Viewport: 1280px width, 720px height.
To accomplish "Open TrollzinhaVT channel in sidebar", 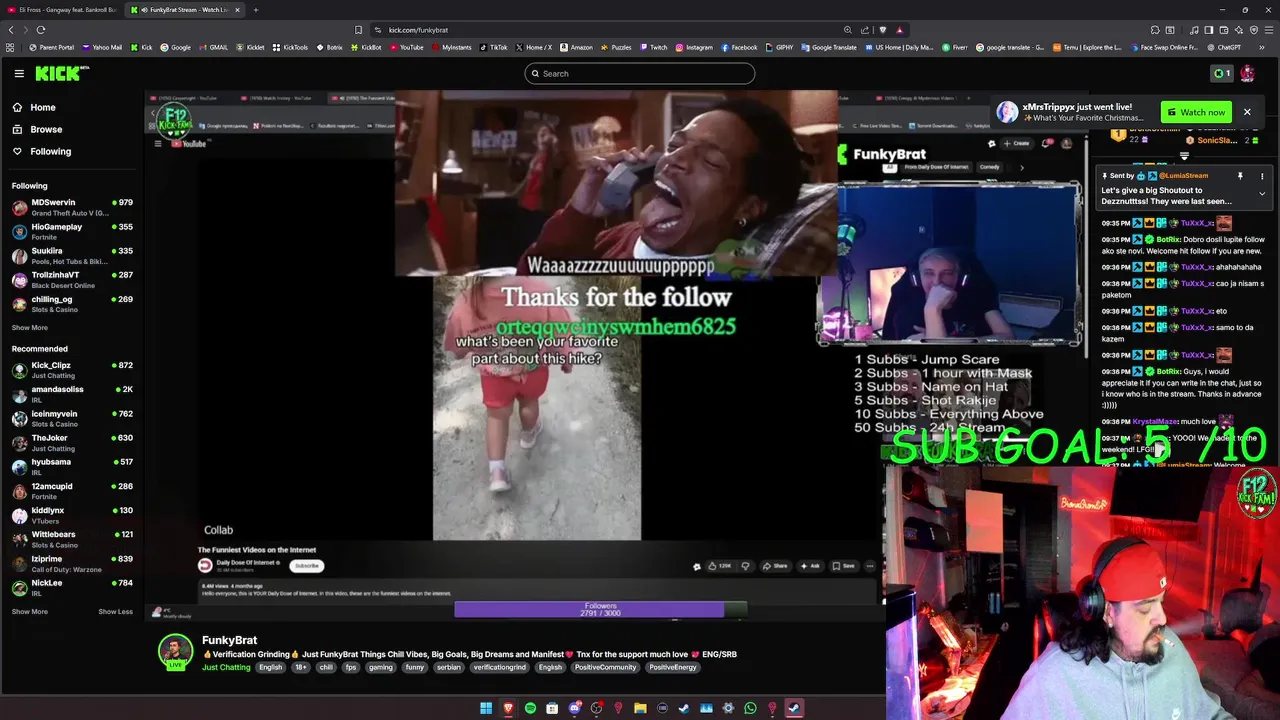I will pos(71,279).
